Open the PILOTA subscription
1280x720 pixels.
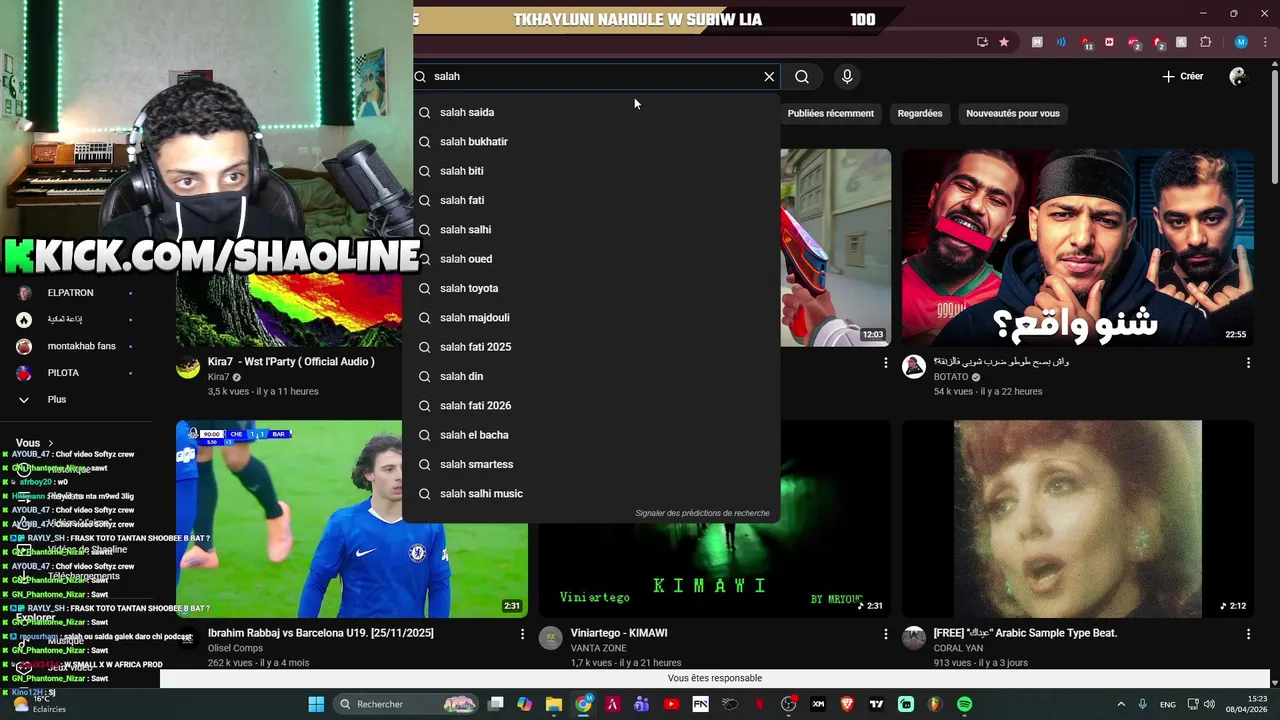[78, 373]
